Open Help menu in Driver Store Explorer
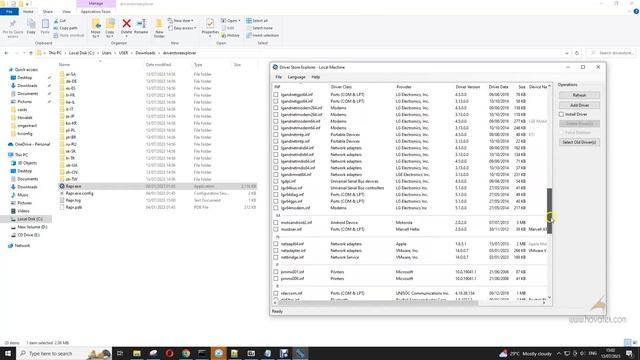Viewport: 640px width, 360px height. click(316, 77)
